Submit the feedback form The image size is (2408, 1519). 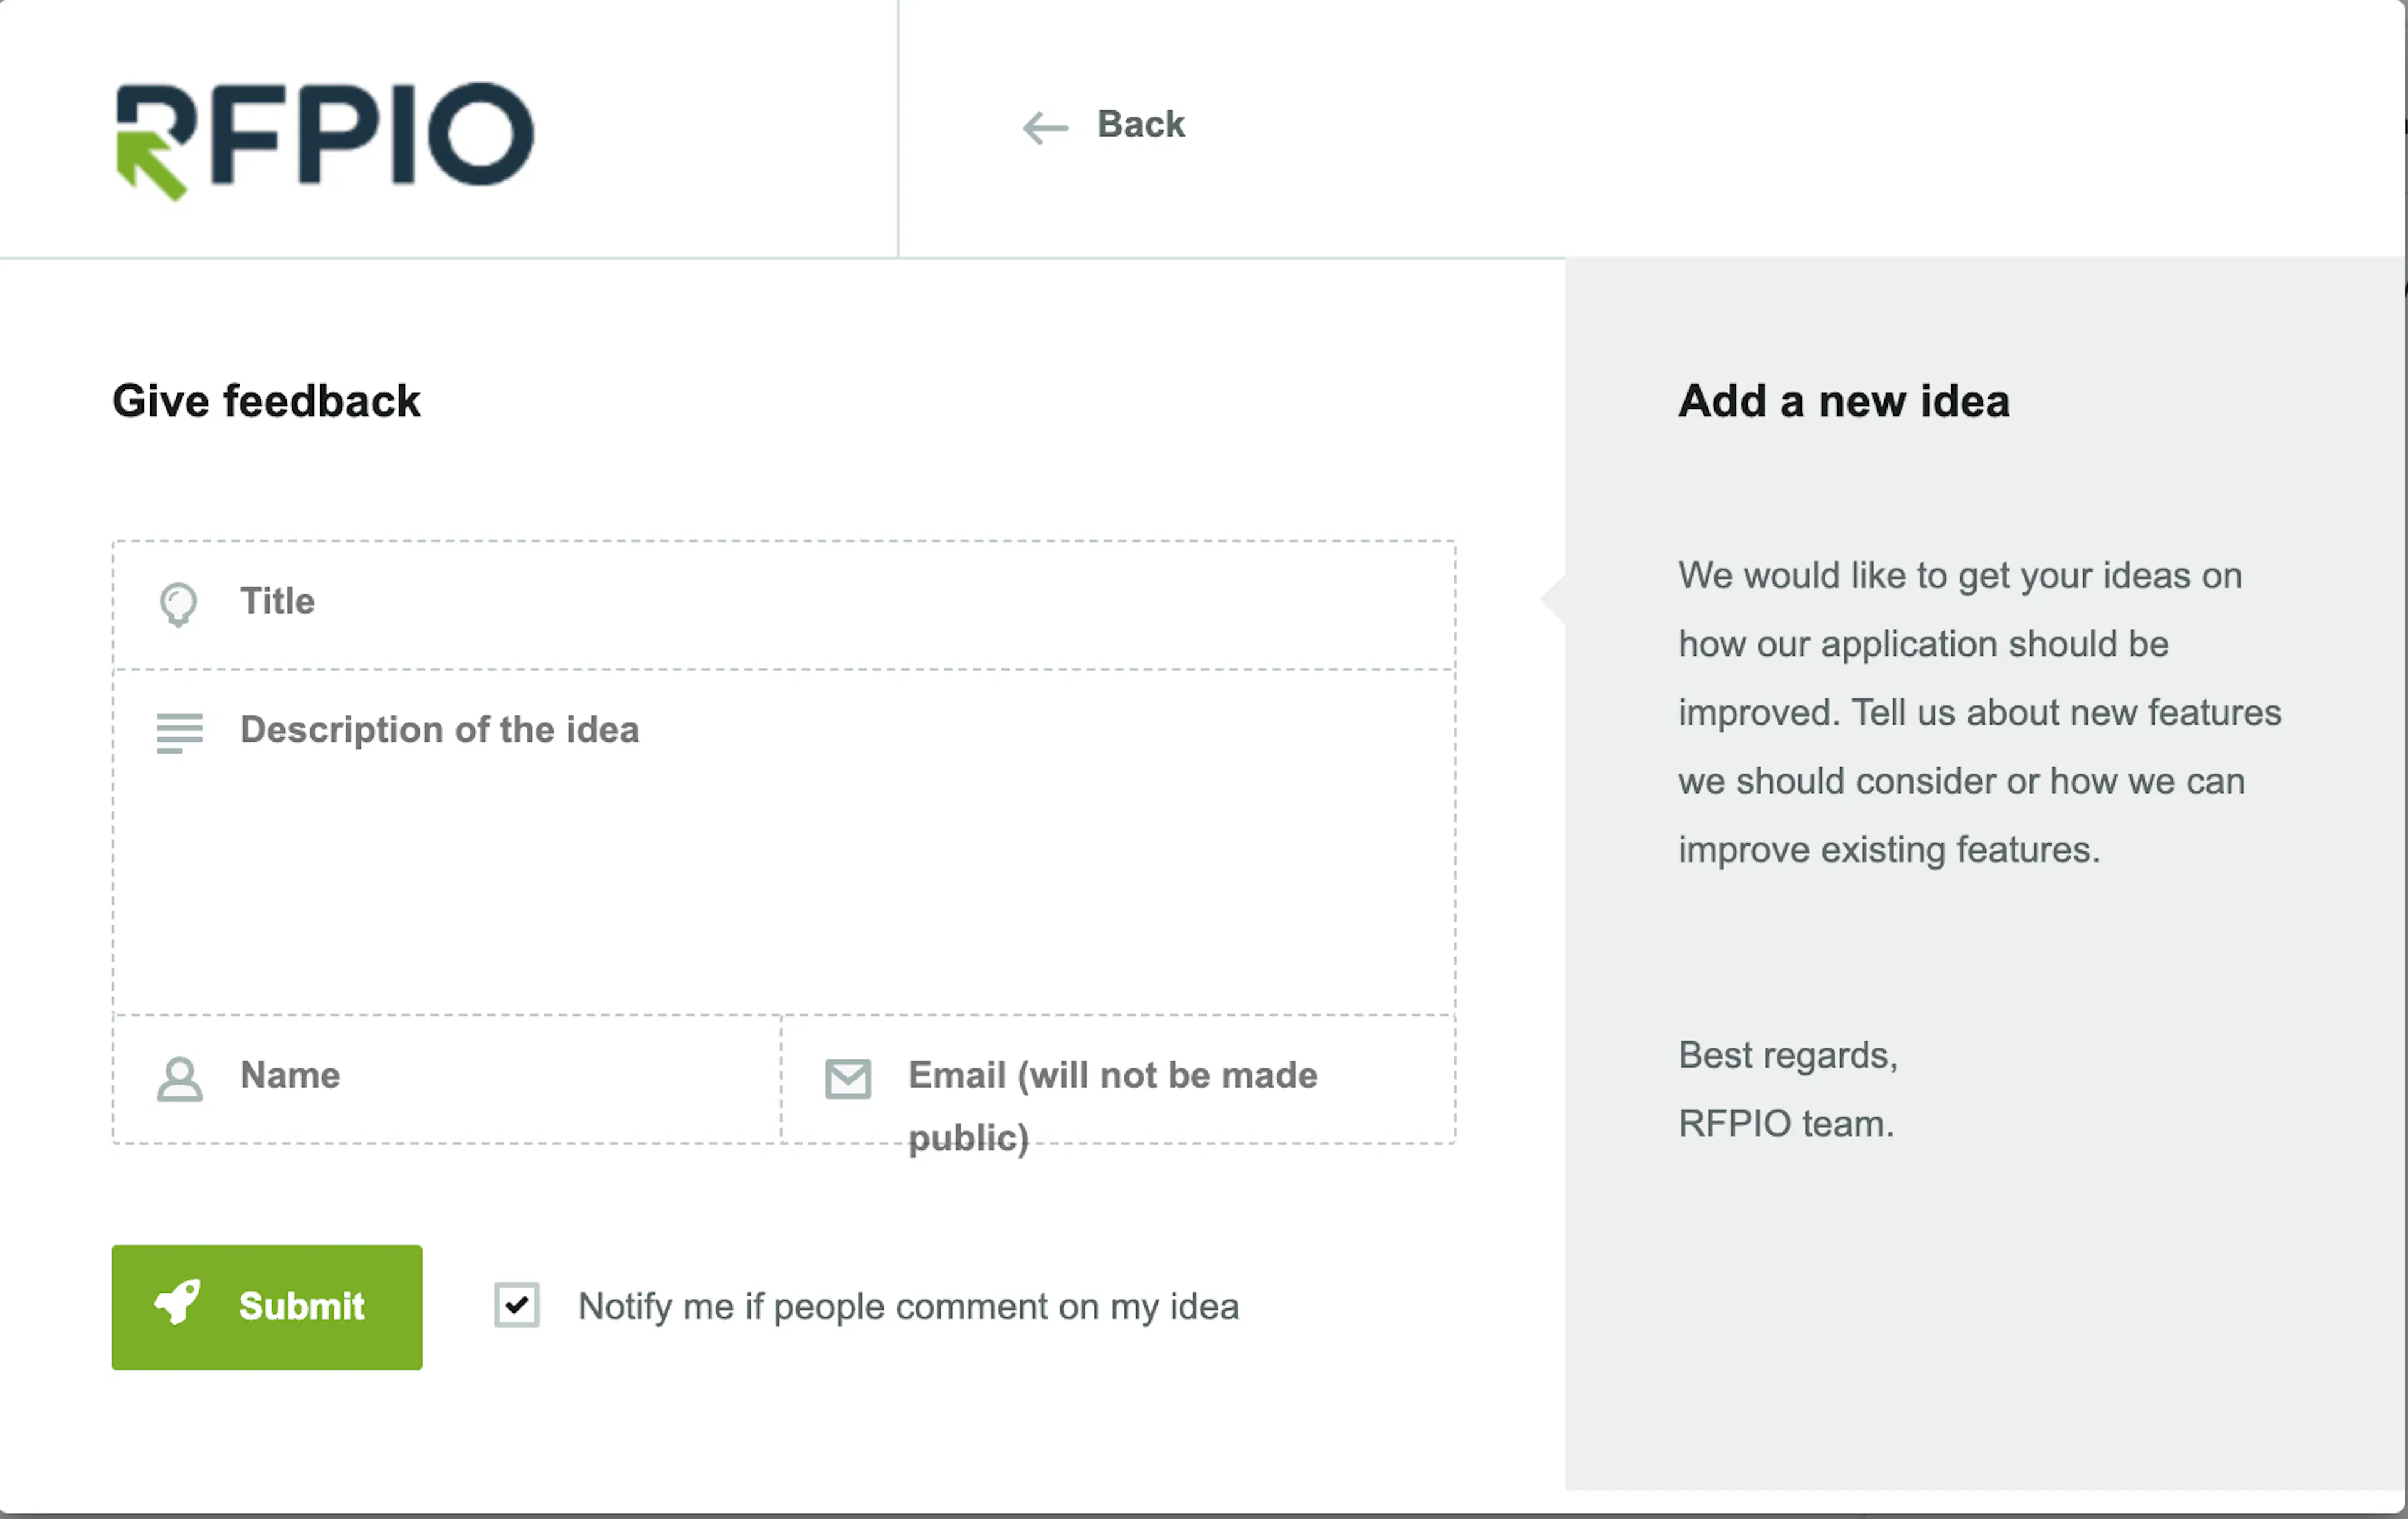(x=267, y=1307)
